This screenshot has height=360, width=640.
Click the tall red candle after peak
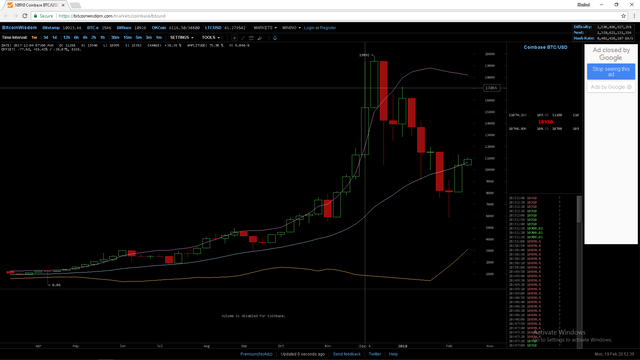point(384,91)
